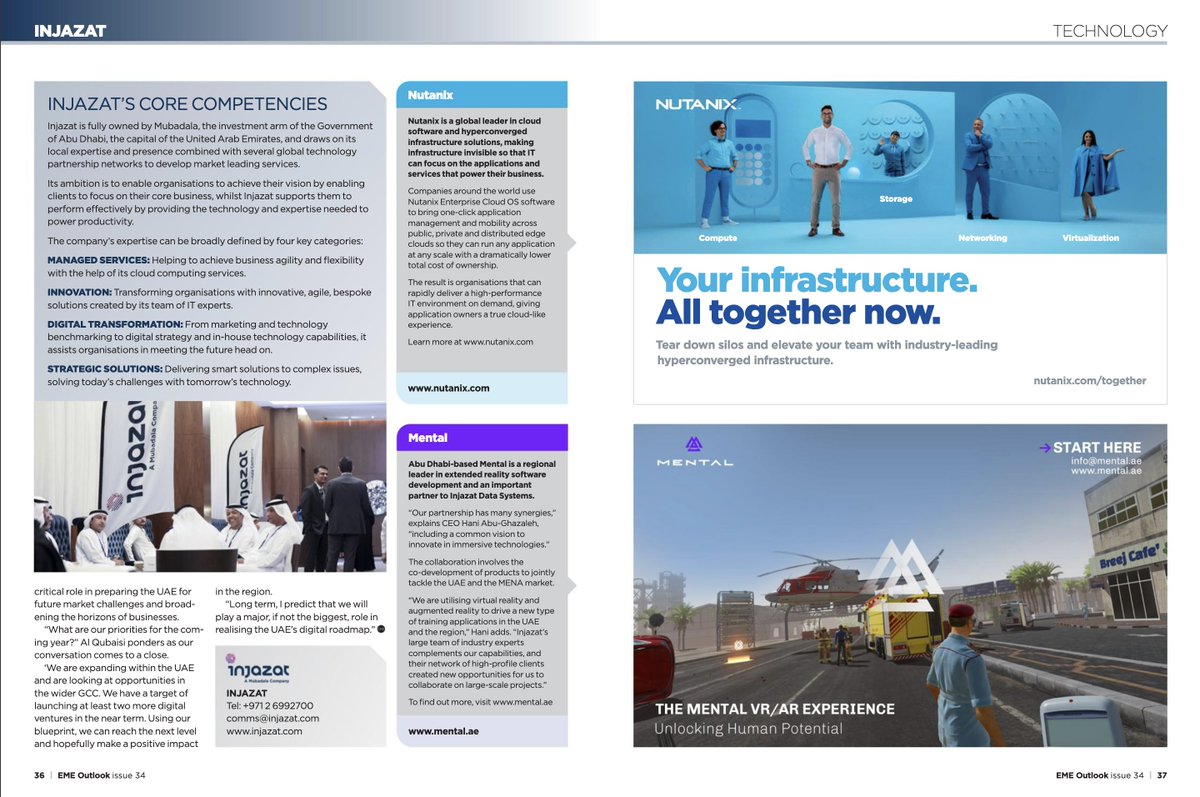Viewport: 1200px width, 797px height.
Task: Open nutanix.com/together link in the ad
Action: pos(1089,380)
